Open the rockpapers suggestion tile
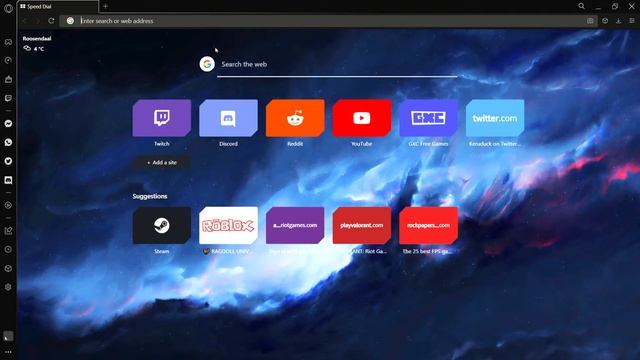The height and width of the screenshot is (360, 640). [428, 225]
